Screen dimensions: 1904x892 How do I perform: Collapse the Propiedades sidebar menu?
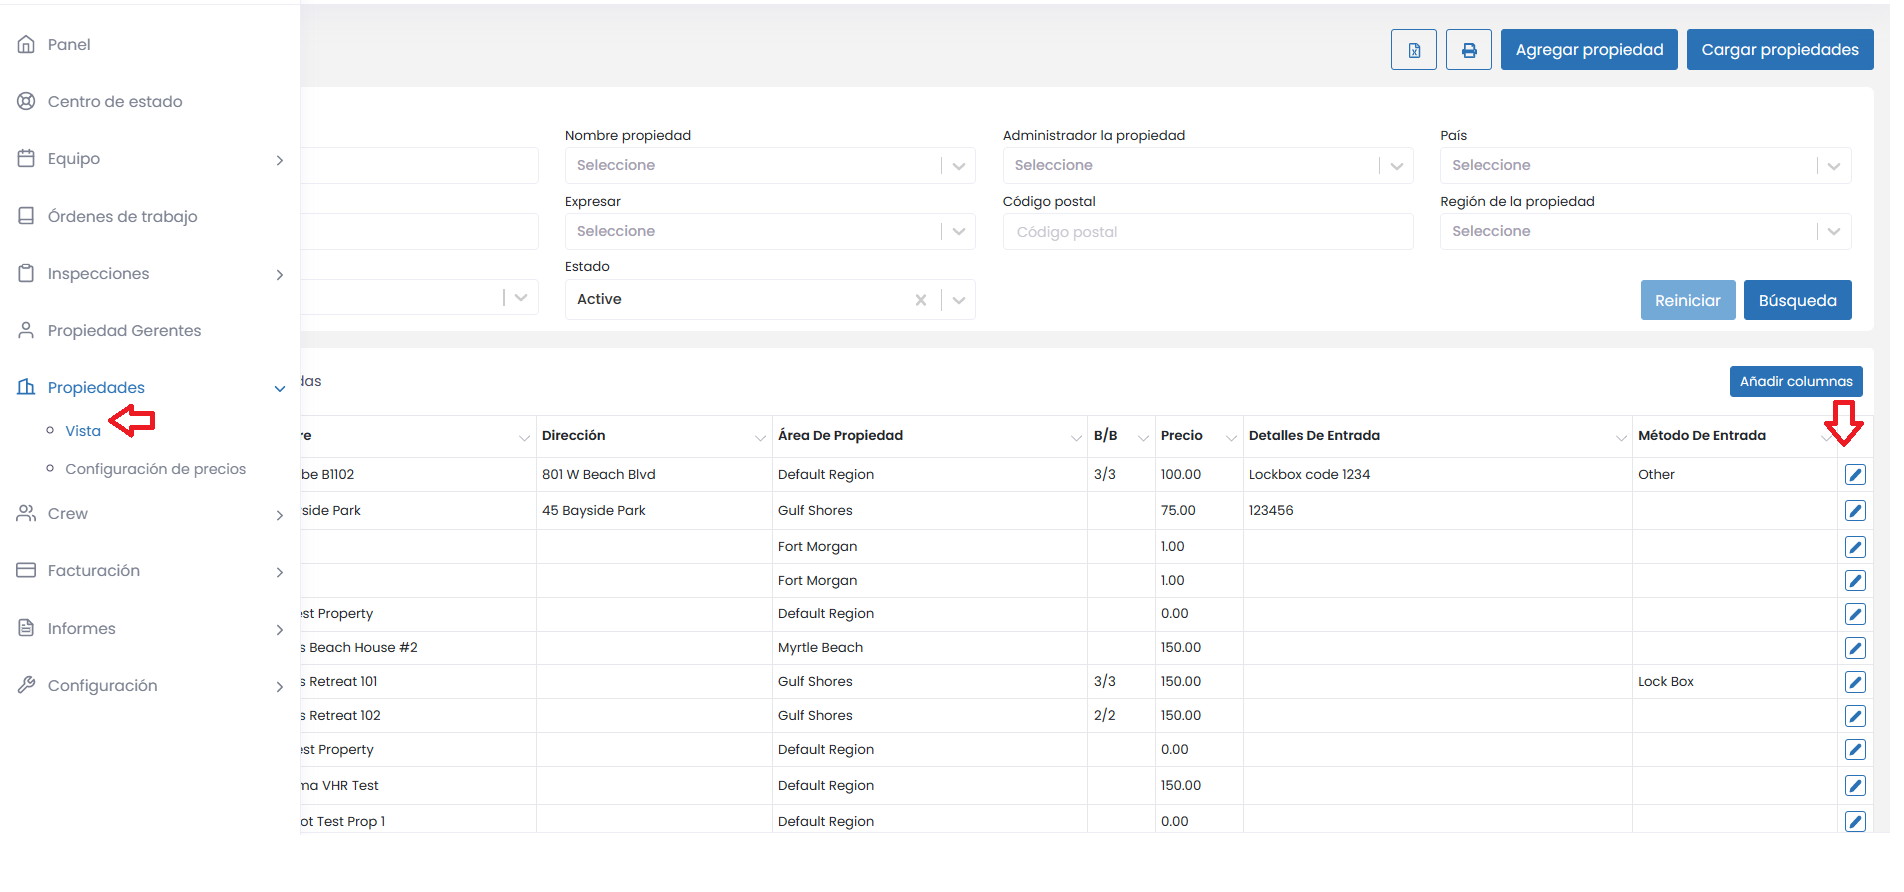[279, 388]
